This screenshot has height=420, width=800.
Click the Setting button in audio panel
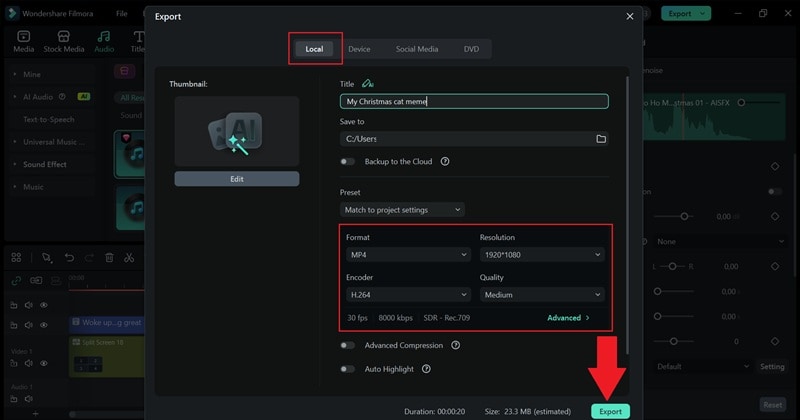pos(772,366)
